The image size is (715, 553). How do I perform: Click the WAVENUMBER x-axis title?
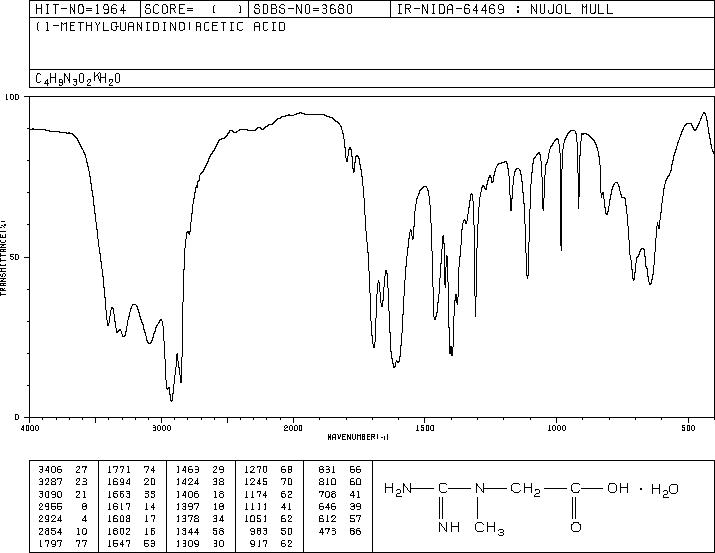358,437
